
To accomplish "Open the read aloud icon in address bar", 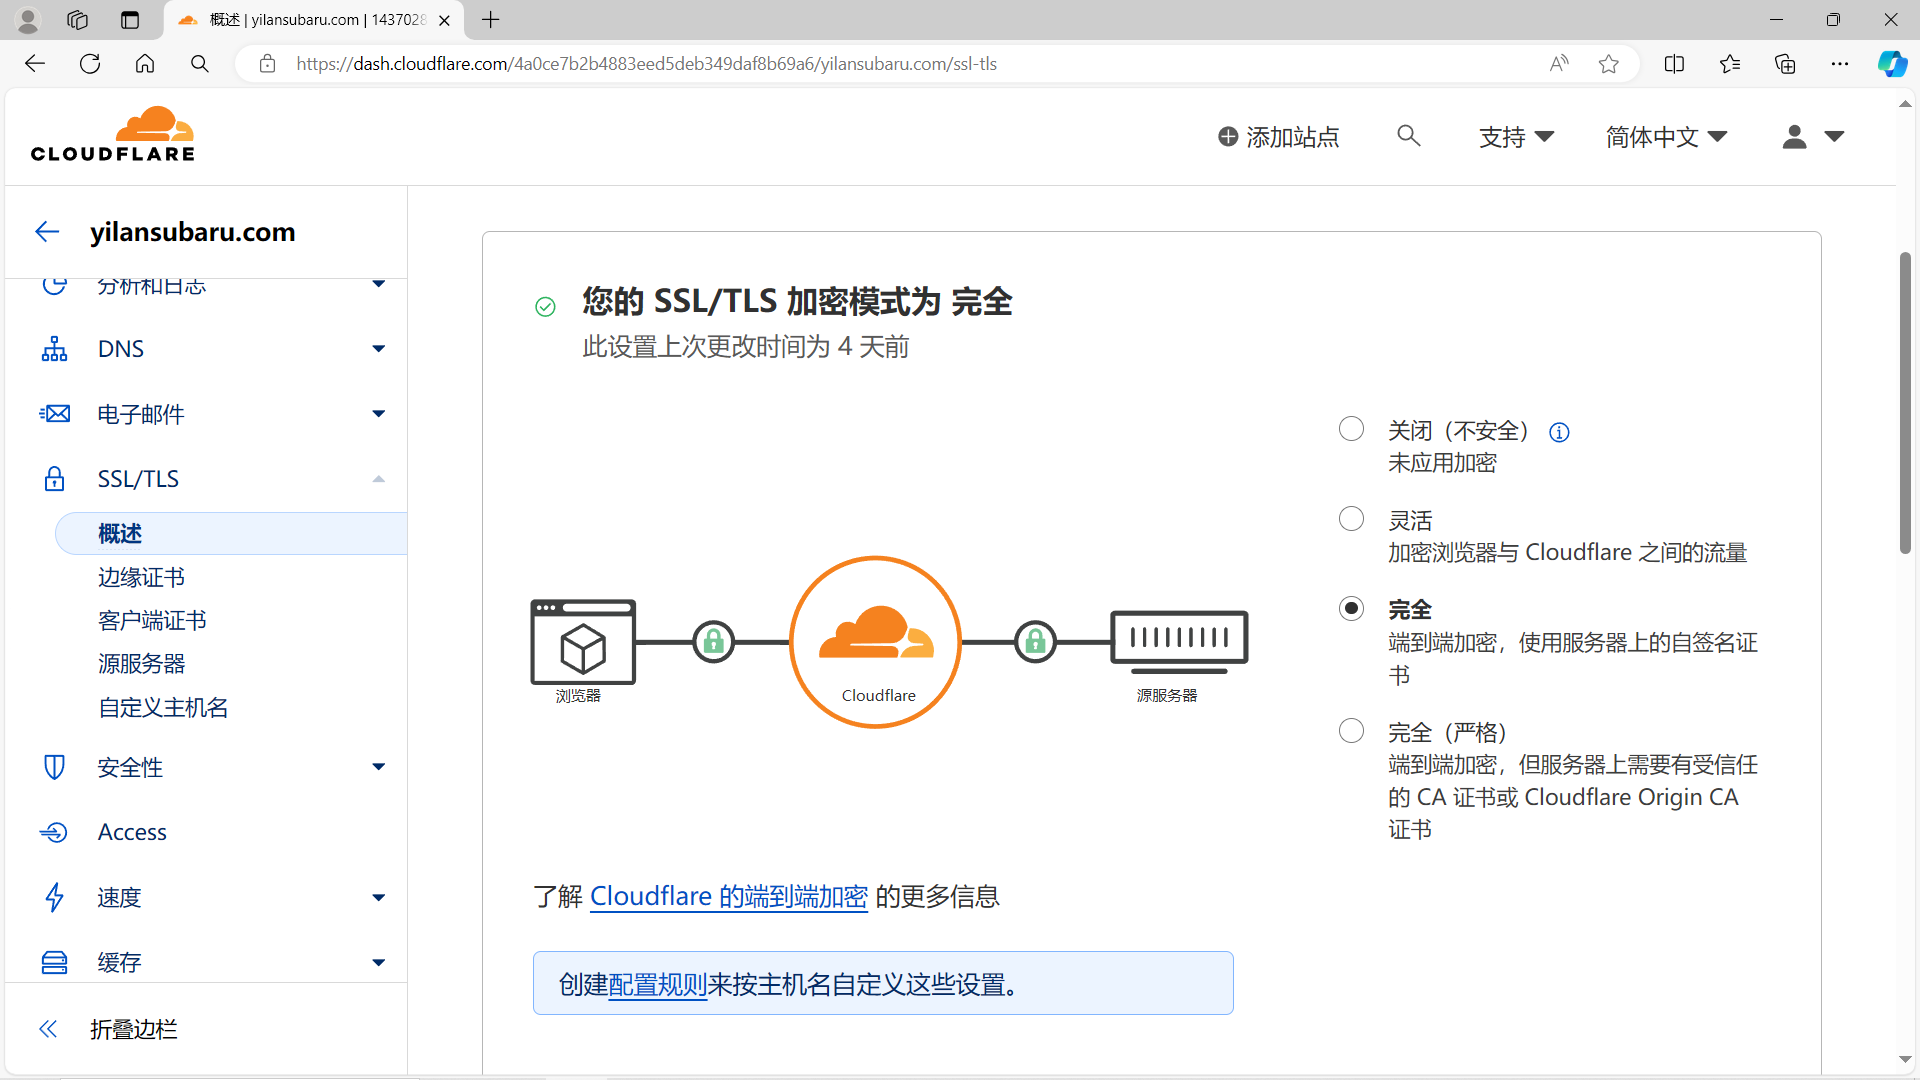I will (x=1559, y=64).
